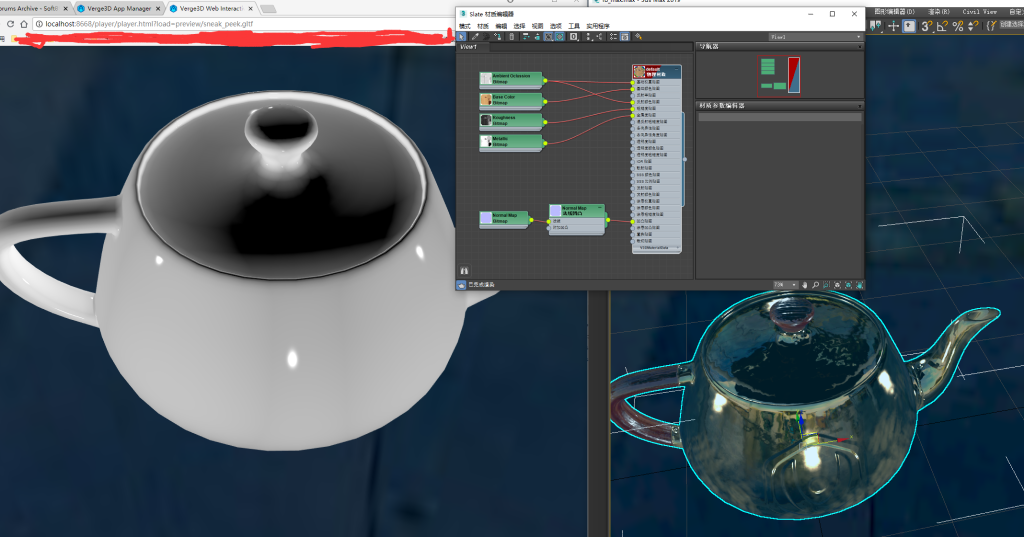Toggle Parameter Editor panel visibility
Viewport: 1024px width, 537px height.
tap(624, 37)
